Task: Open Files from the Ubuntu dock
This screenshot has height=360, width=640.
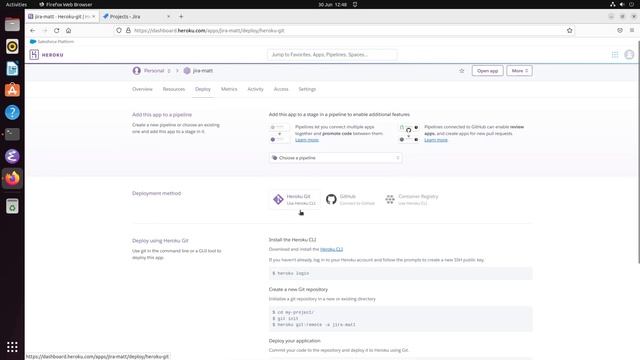Action: [12, 24]
